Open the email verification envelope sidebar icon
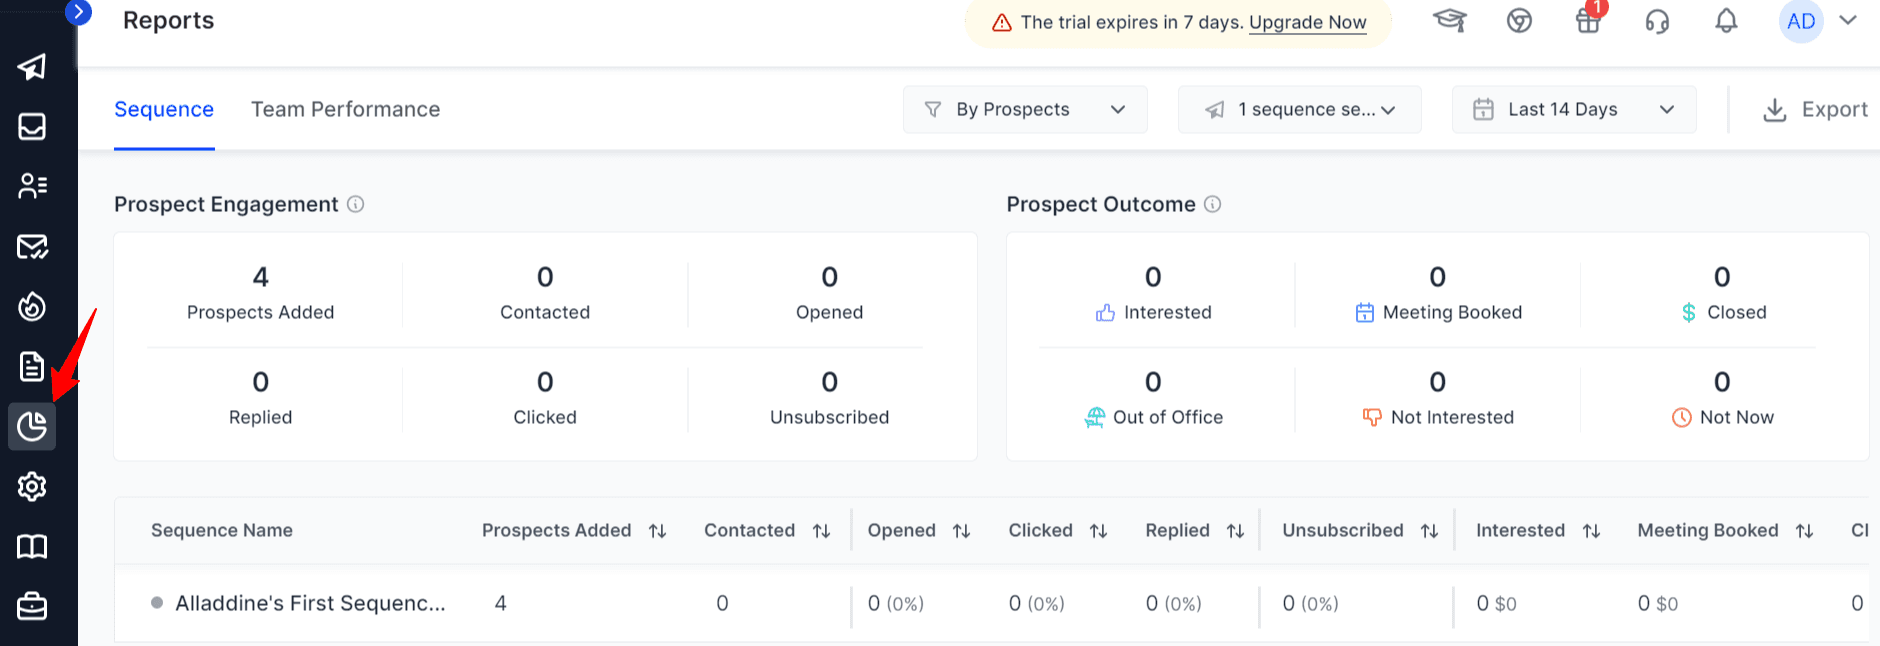Viewport: 1880px width, 646px height. coord(32,246)
